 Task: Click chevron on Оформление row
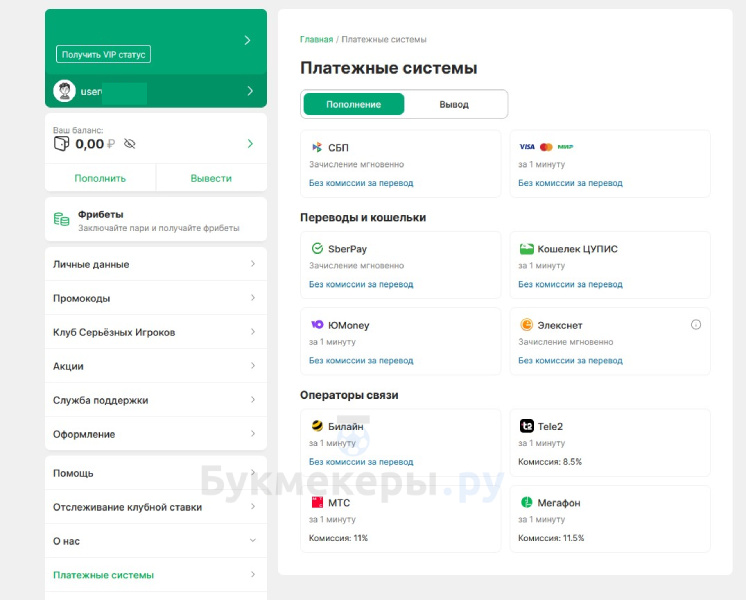click(253, 433)
